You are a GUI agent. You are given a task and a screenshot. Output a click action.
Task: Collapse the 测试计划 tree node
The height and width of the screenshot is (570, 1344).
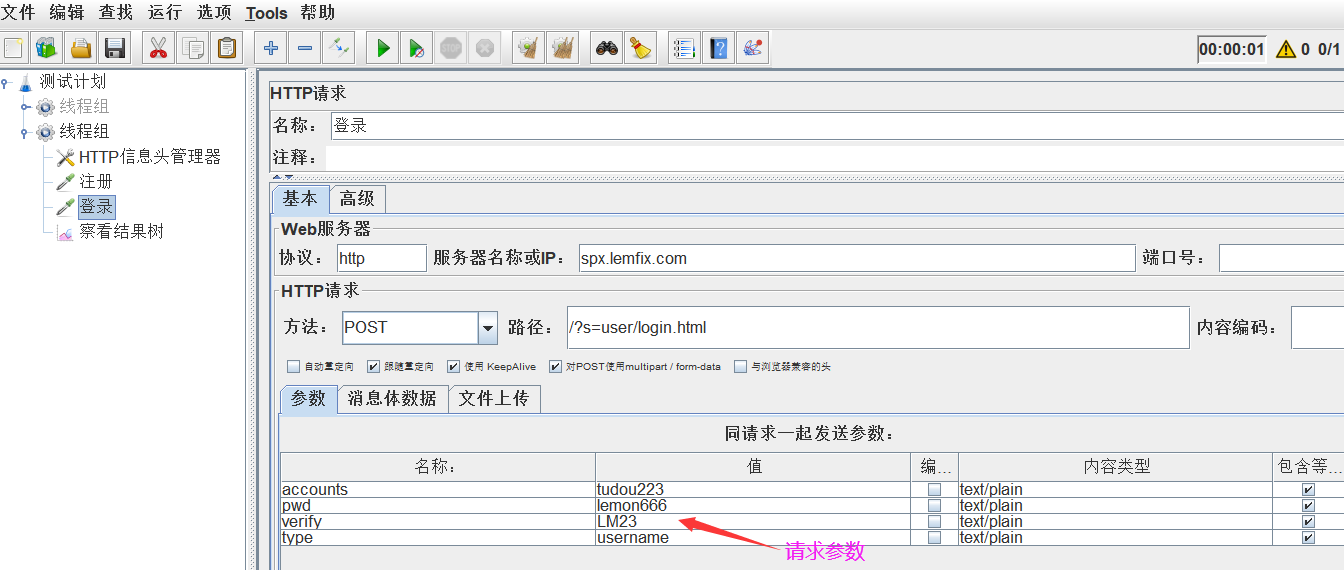tap(6, 82)
